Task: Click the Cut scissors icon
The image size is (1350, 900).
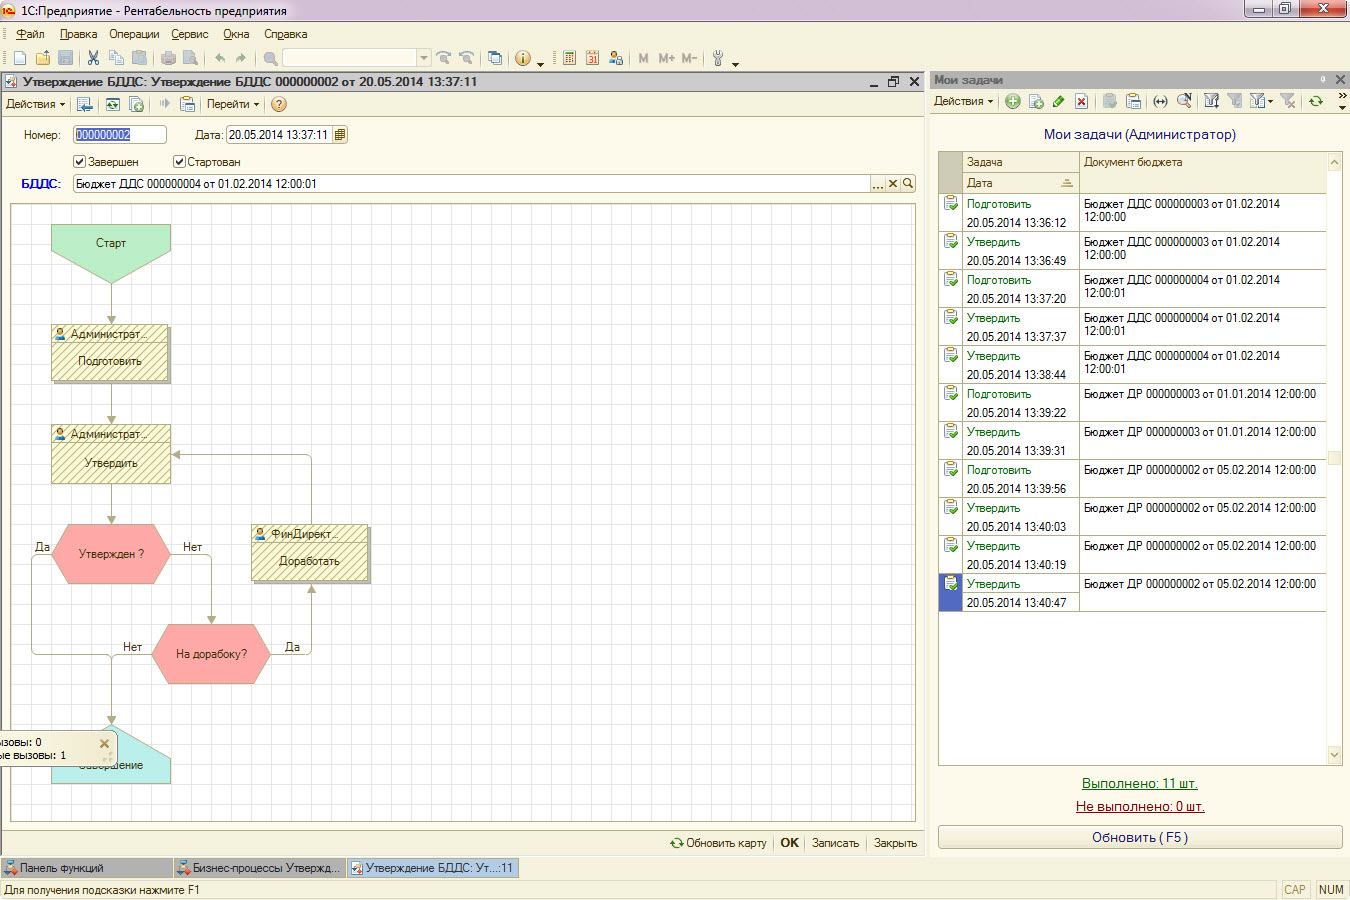Action: (x=93, y=58)
